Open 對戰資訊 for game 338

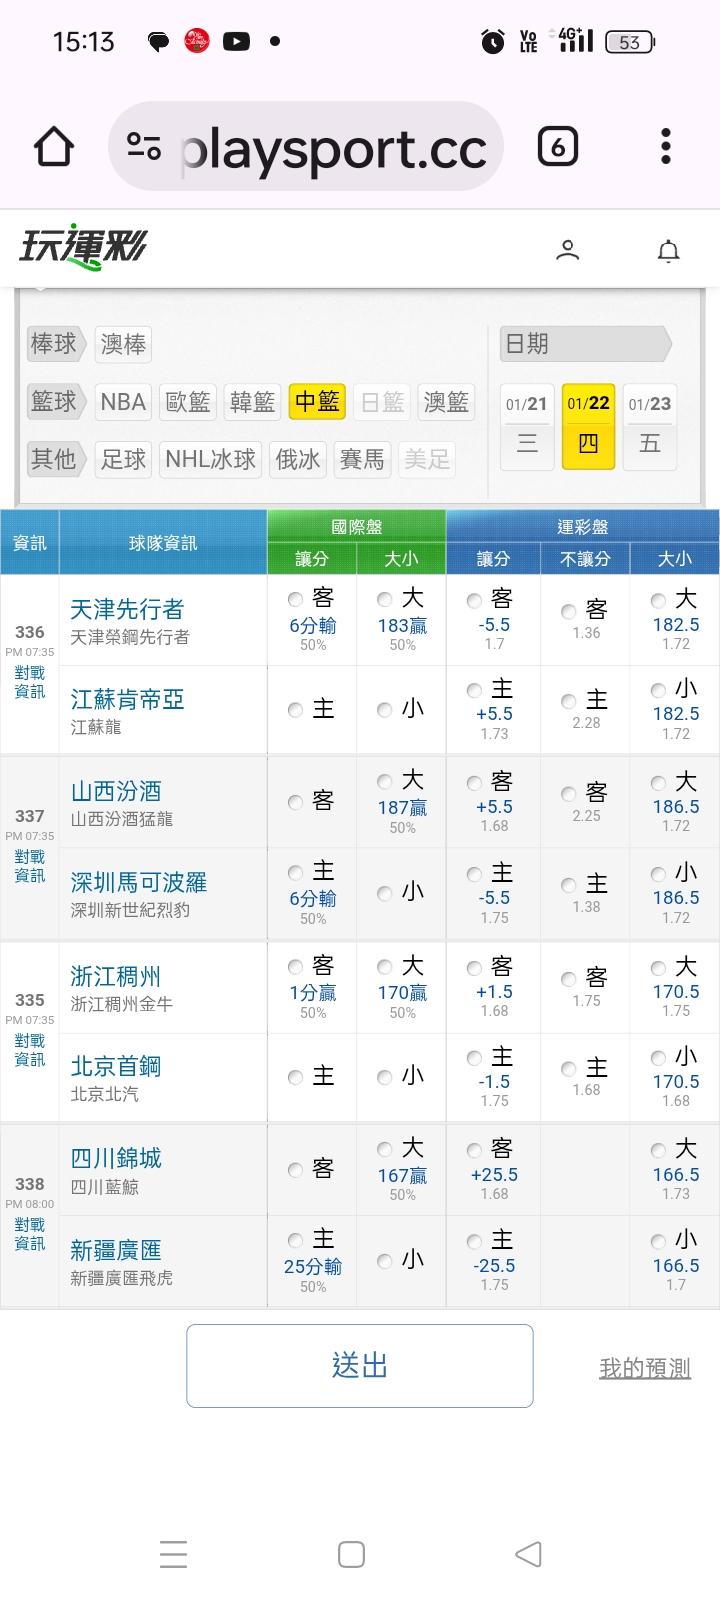[x=30, y=1234]
